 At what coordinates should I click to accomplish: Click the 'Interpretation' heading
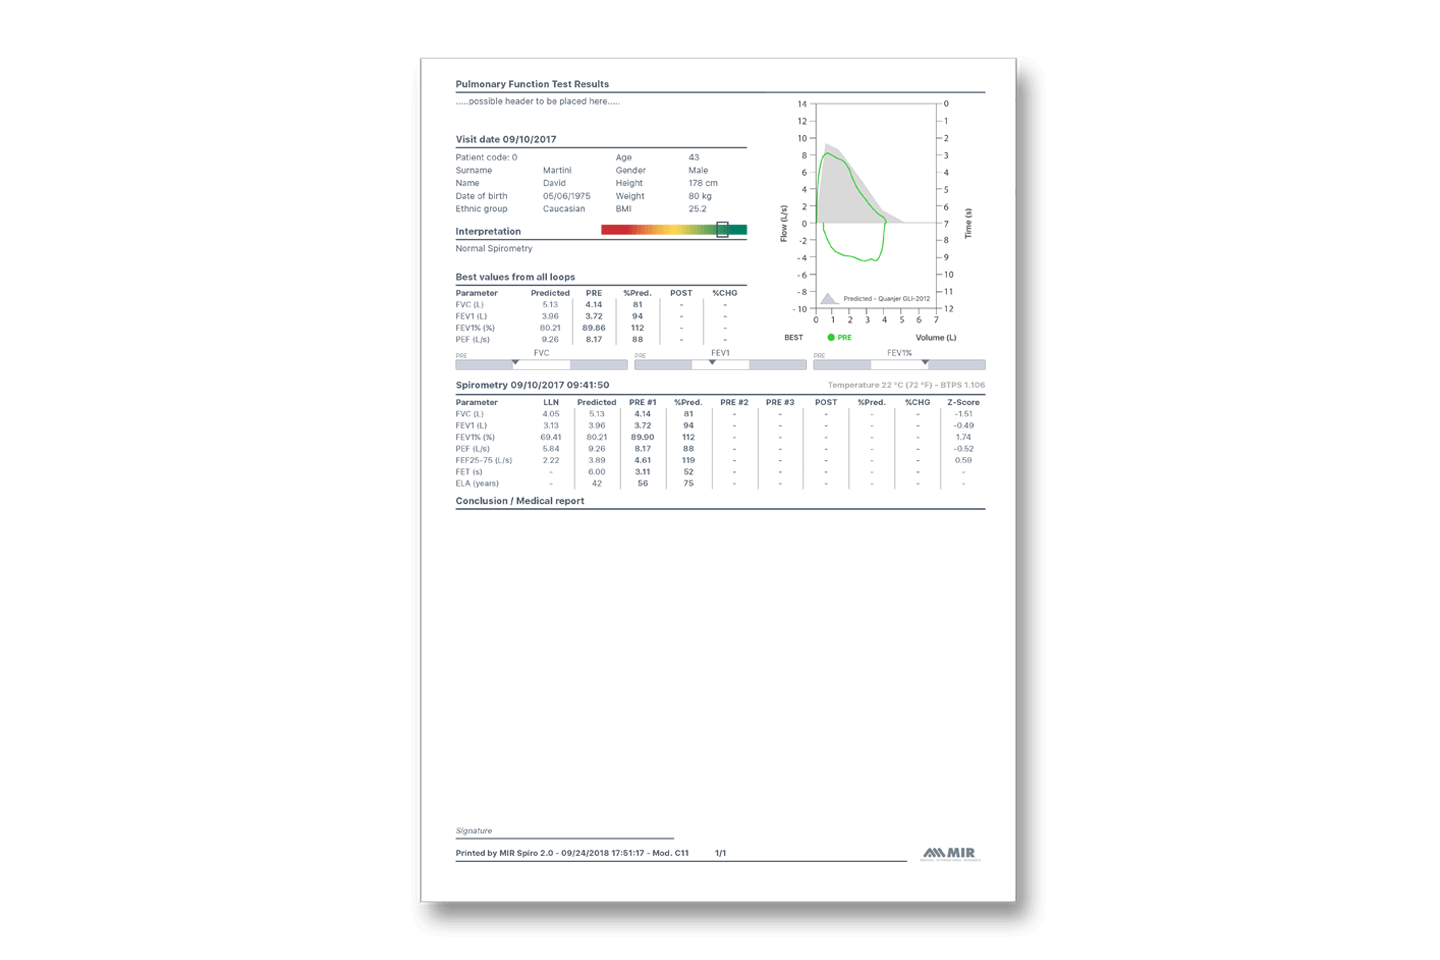tap(488, 231)
